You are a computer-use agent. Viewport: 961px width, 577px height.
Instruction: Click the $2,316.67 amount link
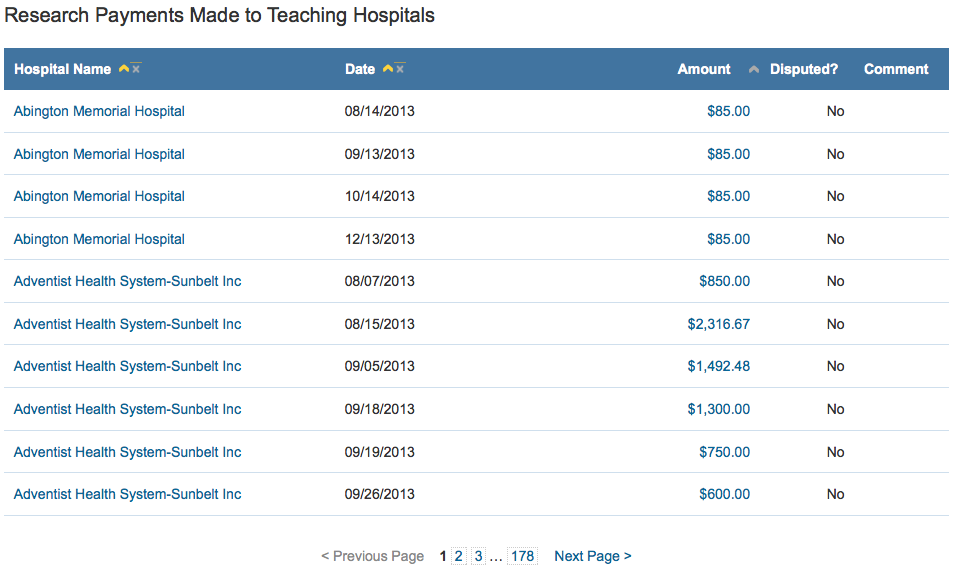coord(718,324)
